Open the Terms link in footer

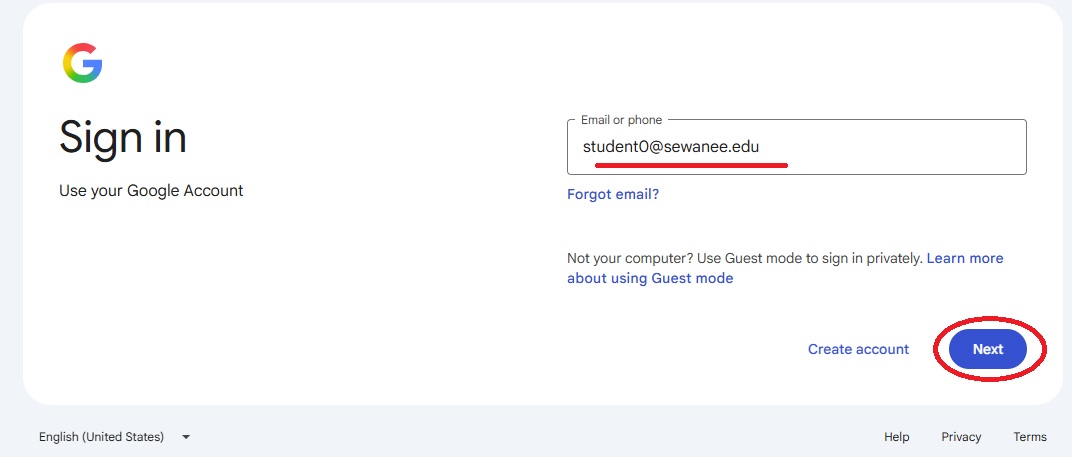(x=1030, y=436)
